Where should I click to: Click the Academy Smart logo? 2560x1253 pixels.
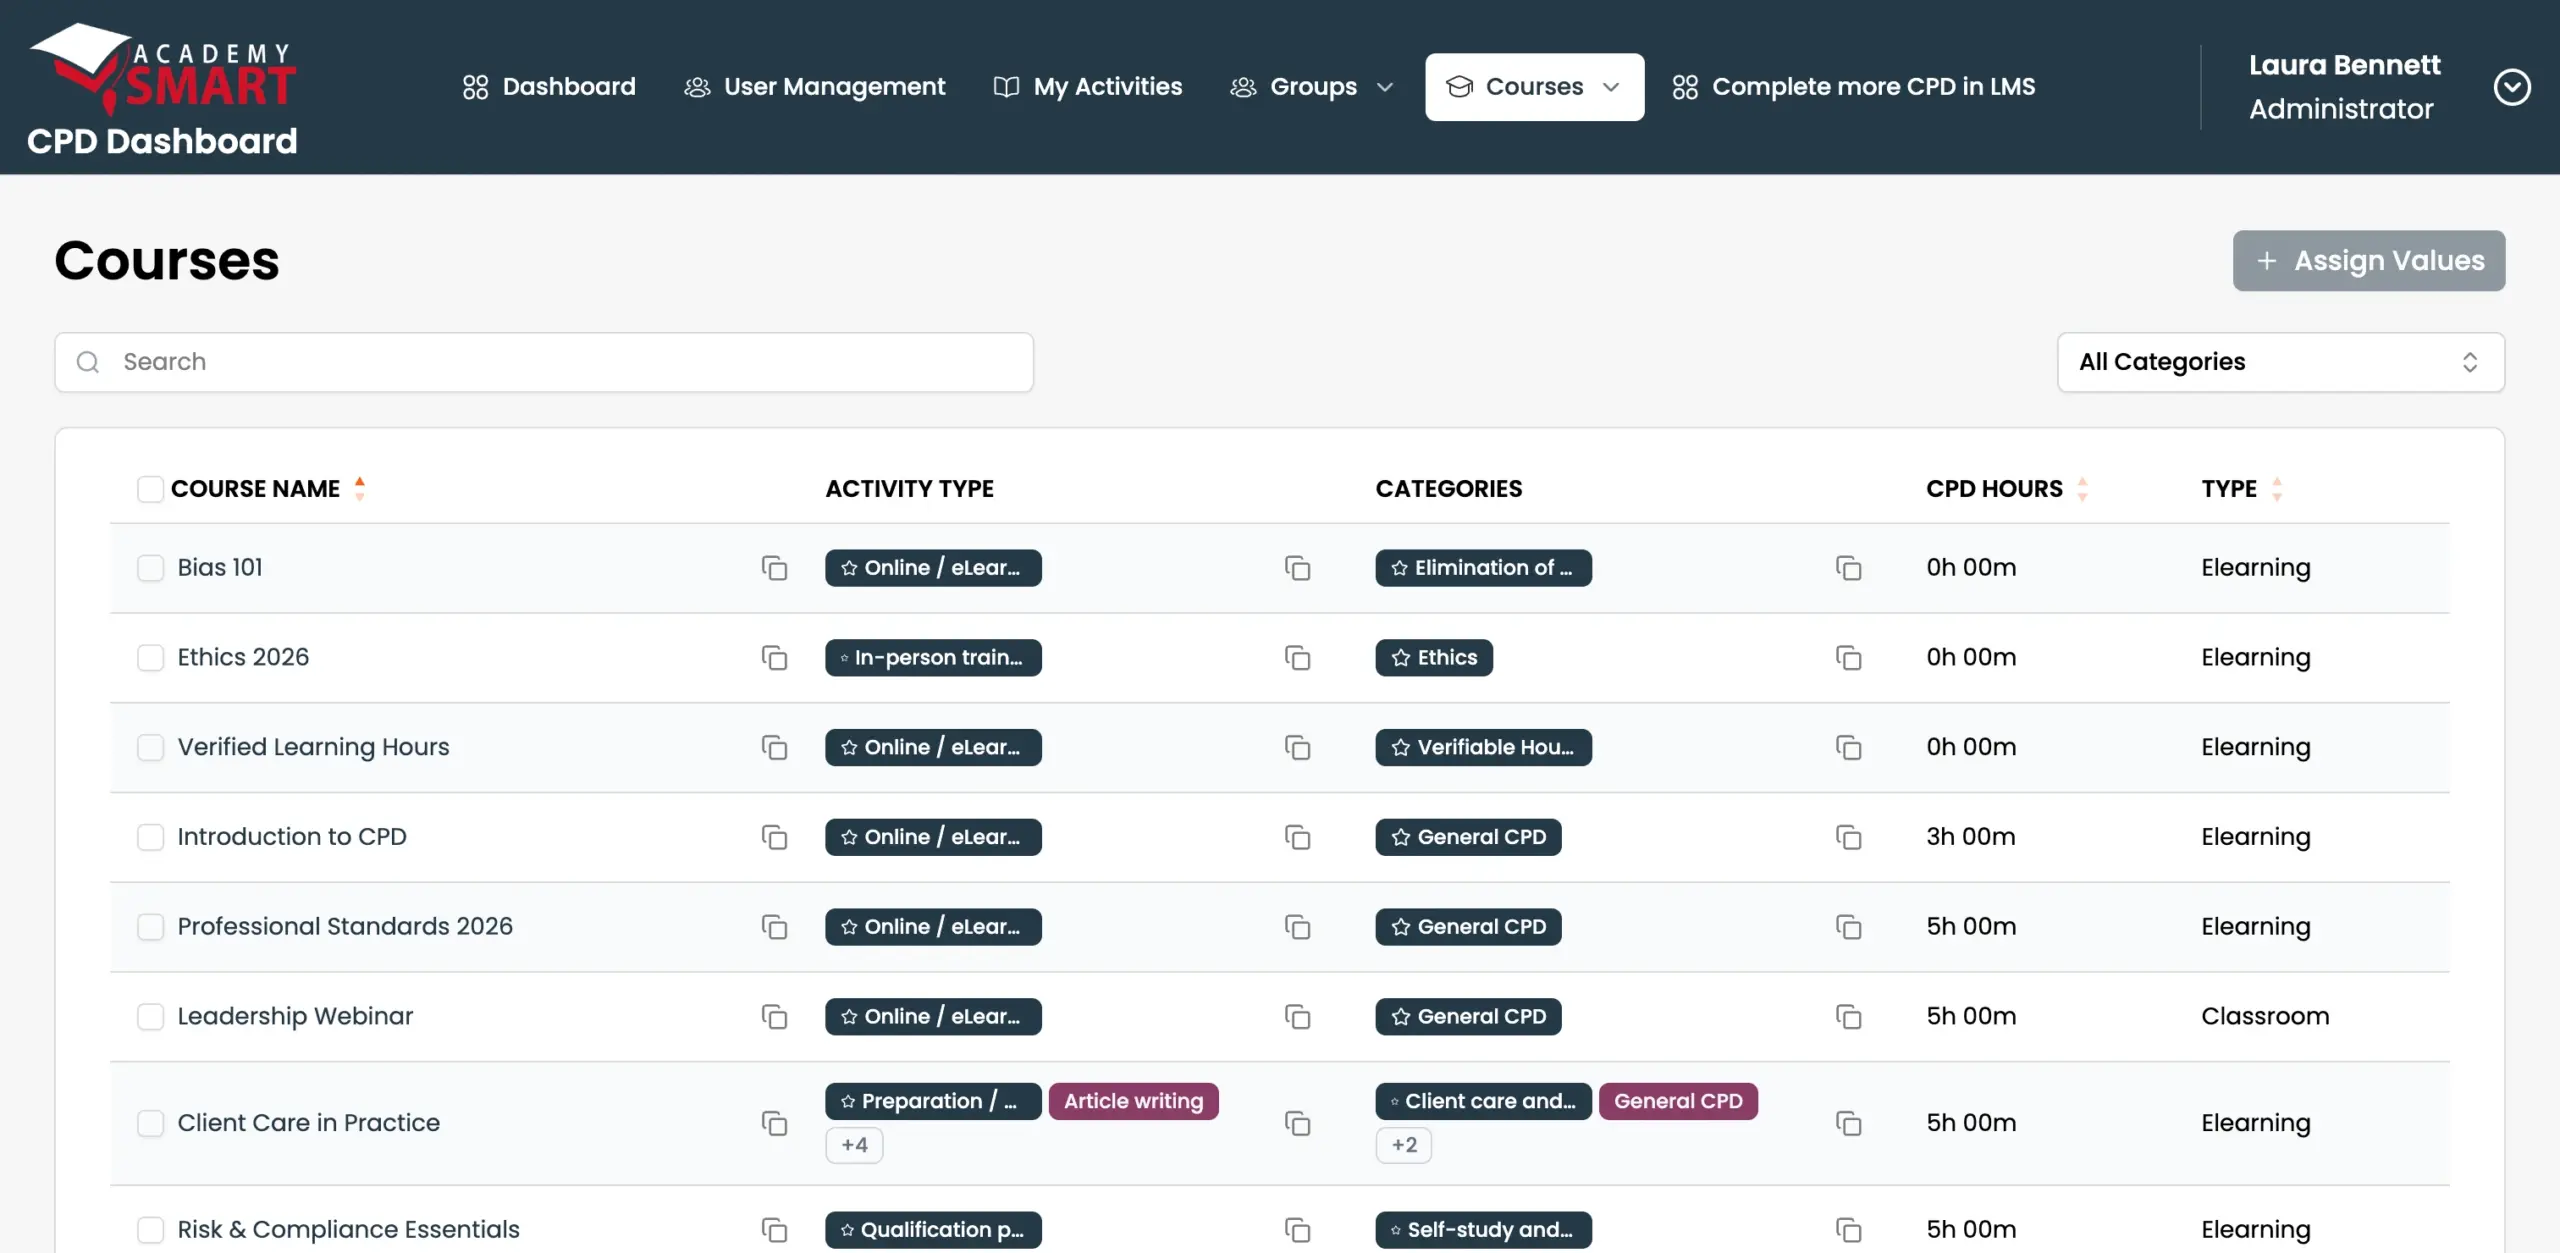tap(163, 68)
